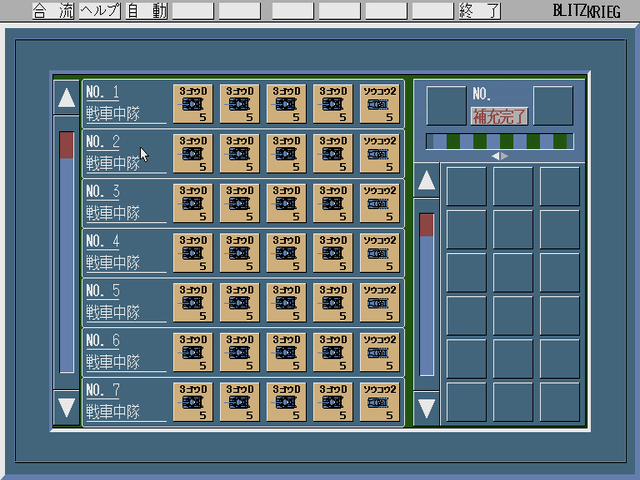Click the top-left empty slot in right grid
Image resolution: width=640 pixels, height=480 pixels.
pos(466,187)
